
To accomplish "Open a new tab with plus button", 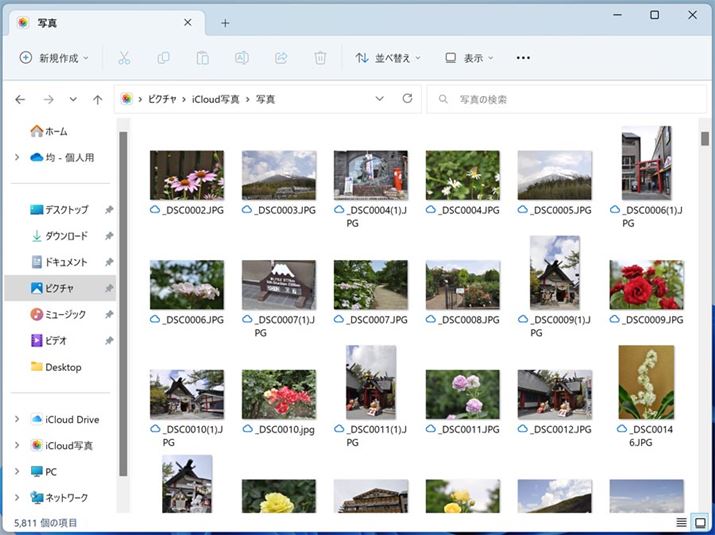I will tap(225, 23).
